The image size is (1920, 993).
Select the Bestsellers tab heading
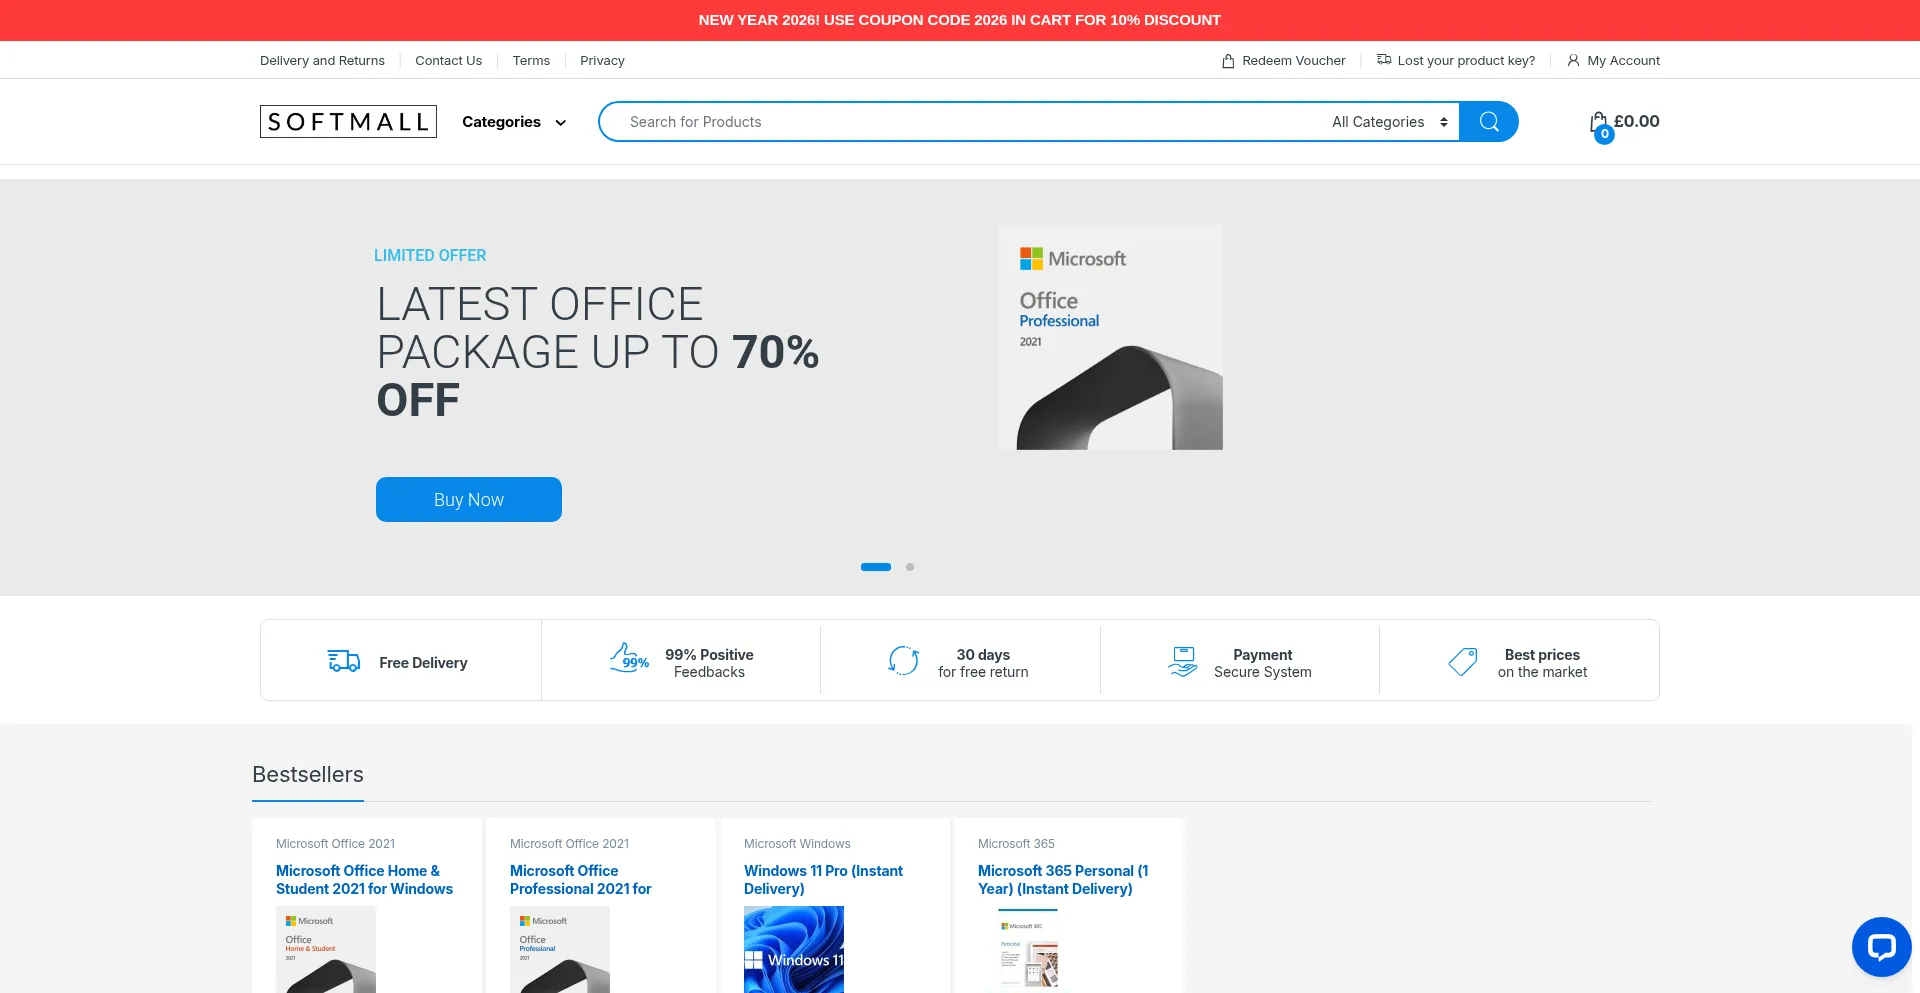308,775
